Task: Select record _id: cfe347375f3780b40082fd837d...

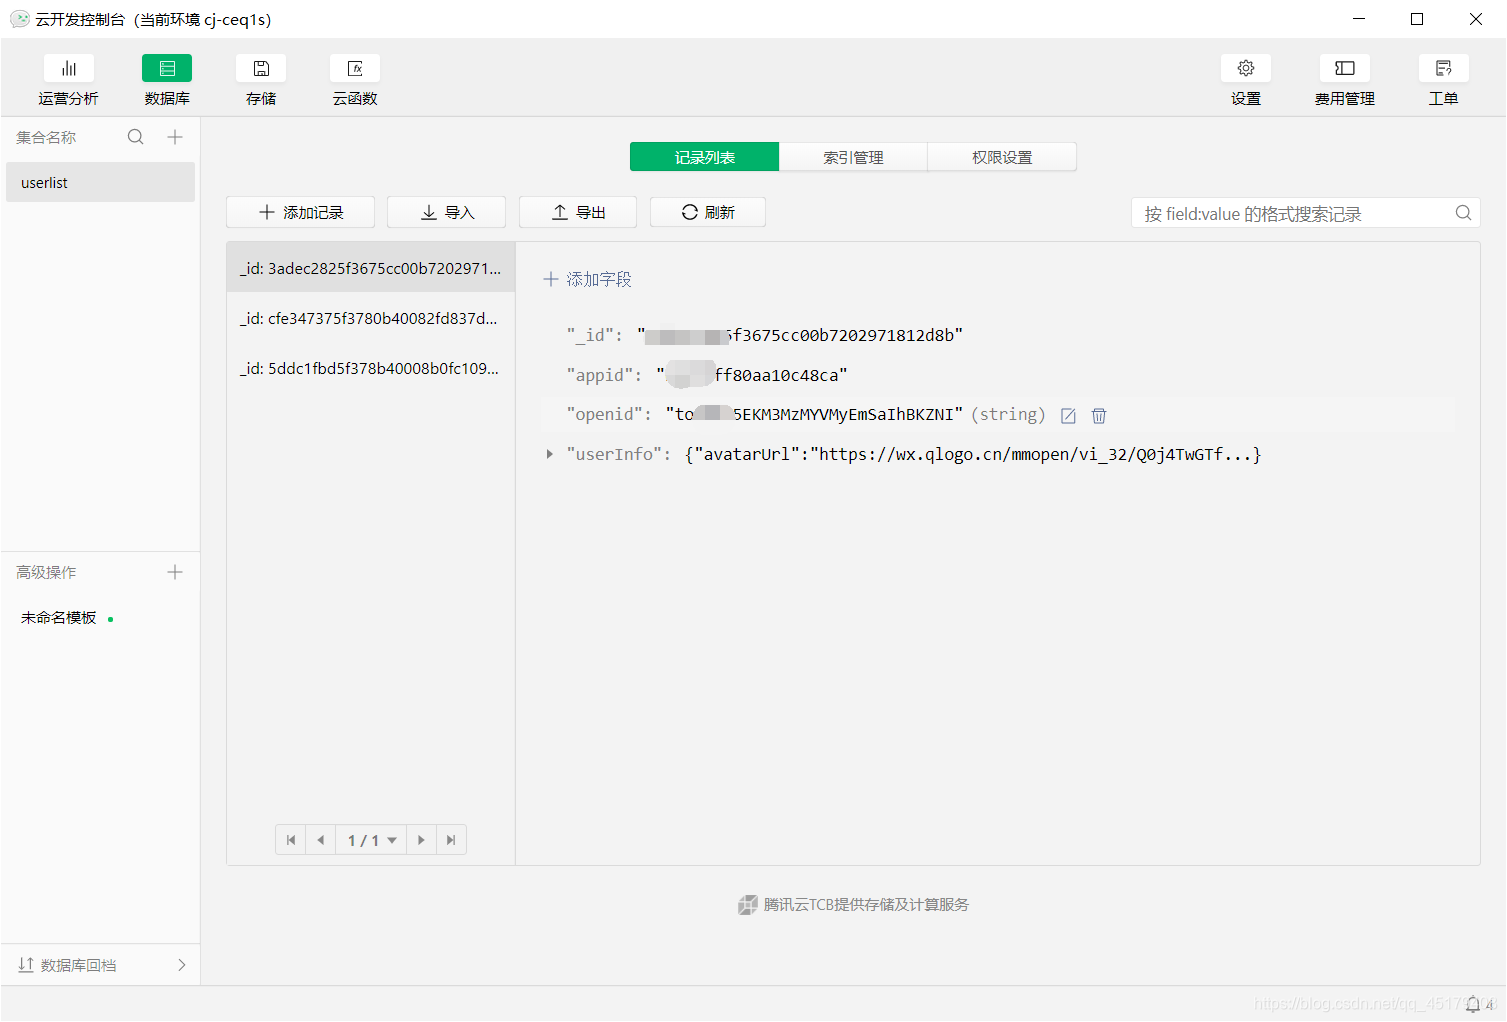Action: tap(371, 318)
